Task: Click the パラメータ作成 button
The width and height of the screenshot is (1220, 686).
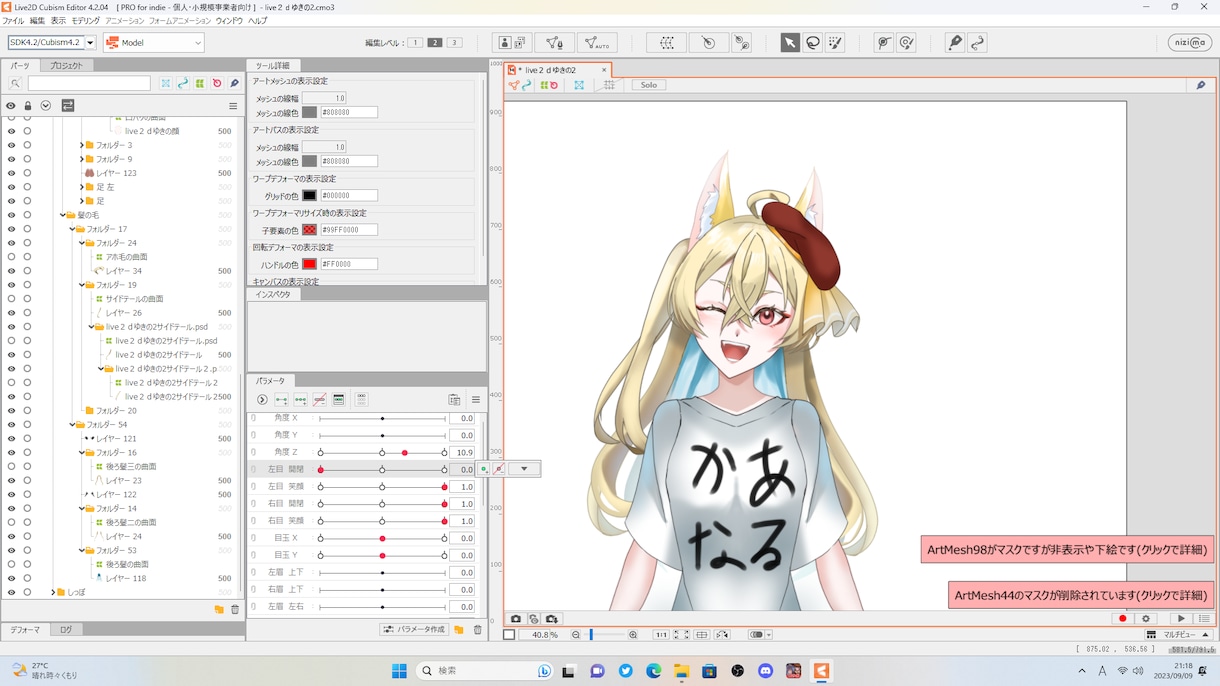Action: click(x=415, y=630)
